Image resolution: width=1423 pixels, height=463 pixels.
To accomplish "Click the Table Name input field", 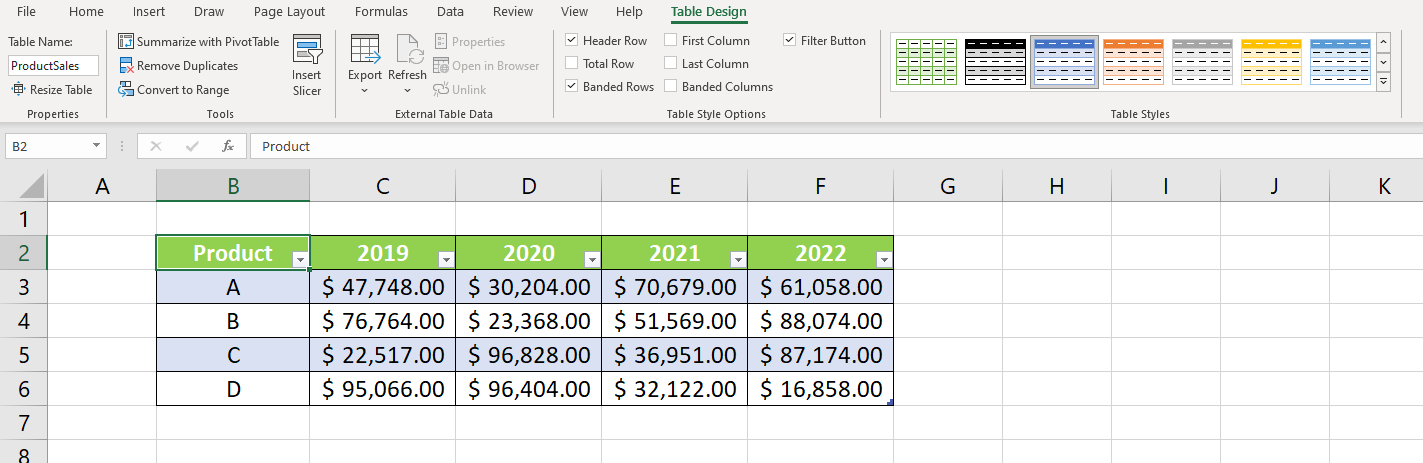I will [54, 65].
